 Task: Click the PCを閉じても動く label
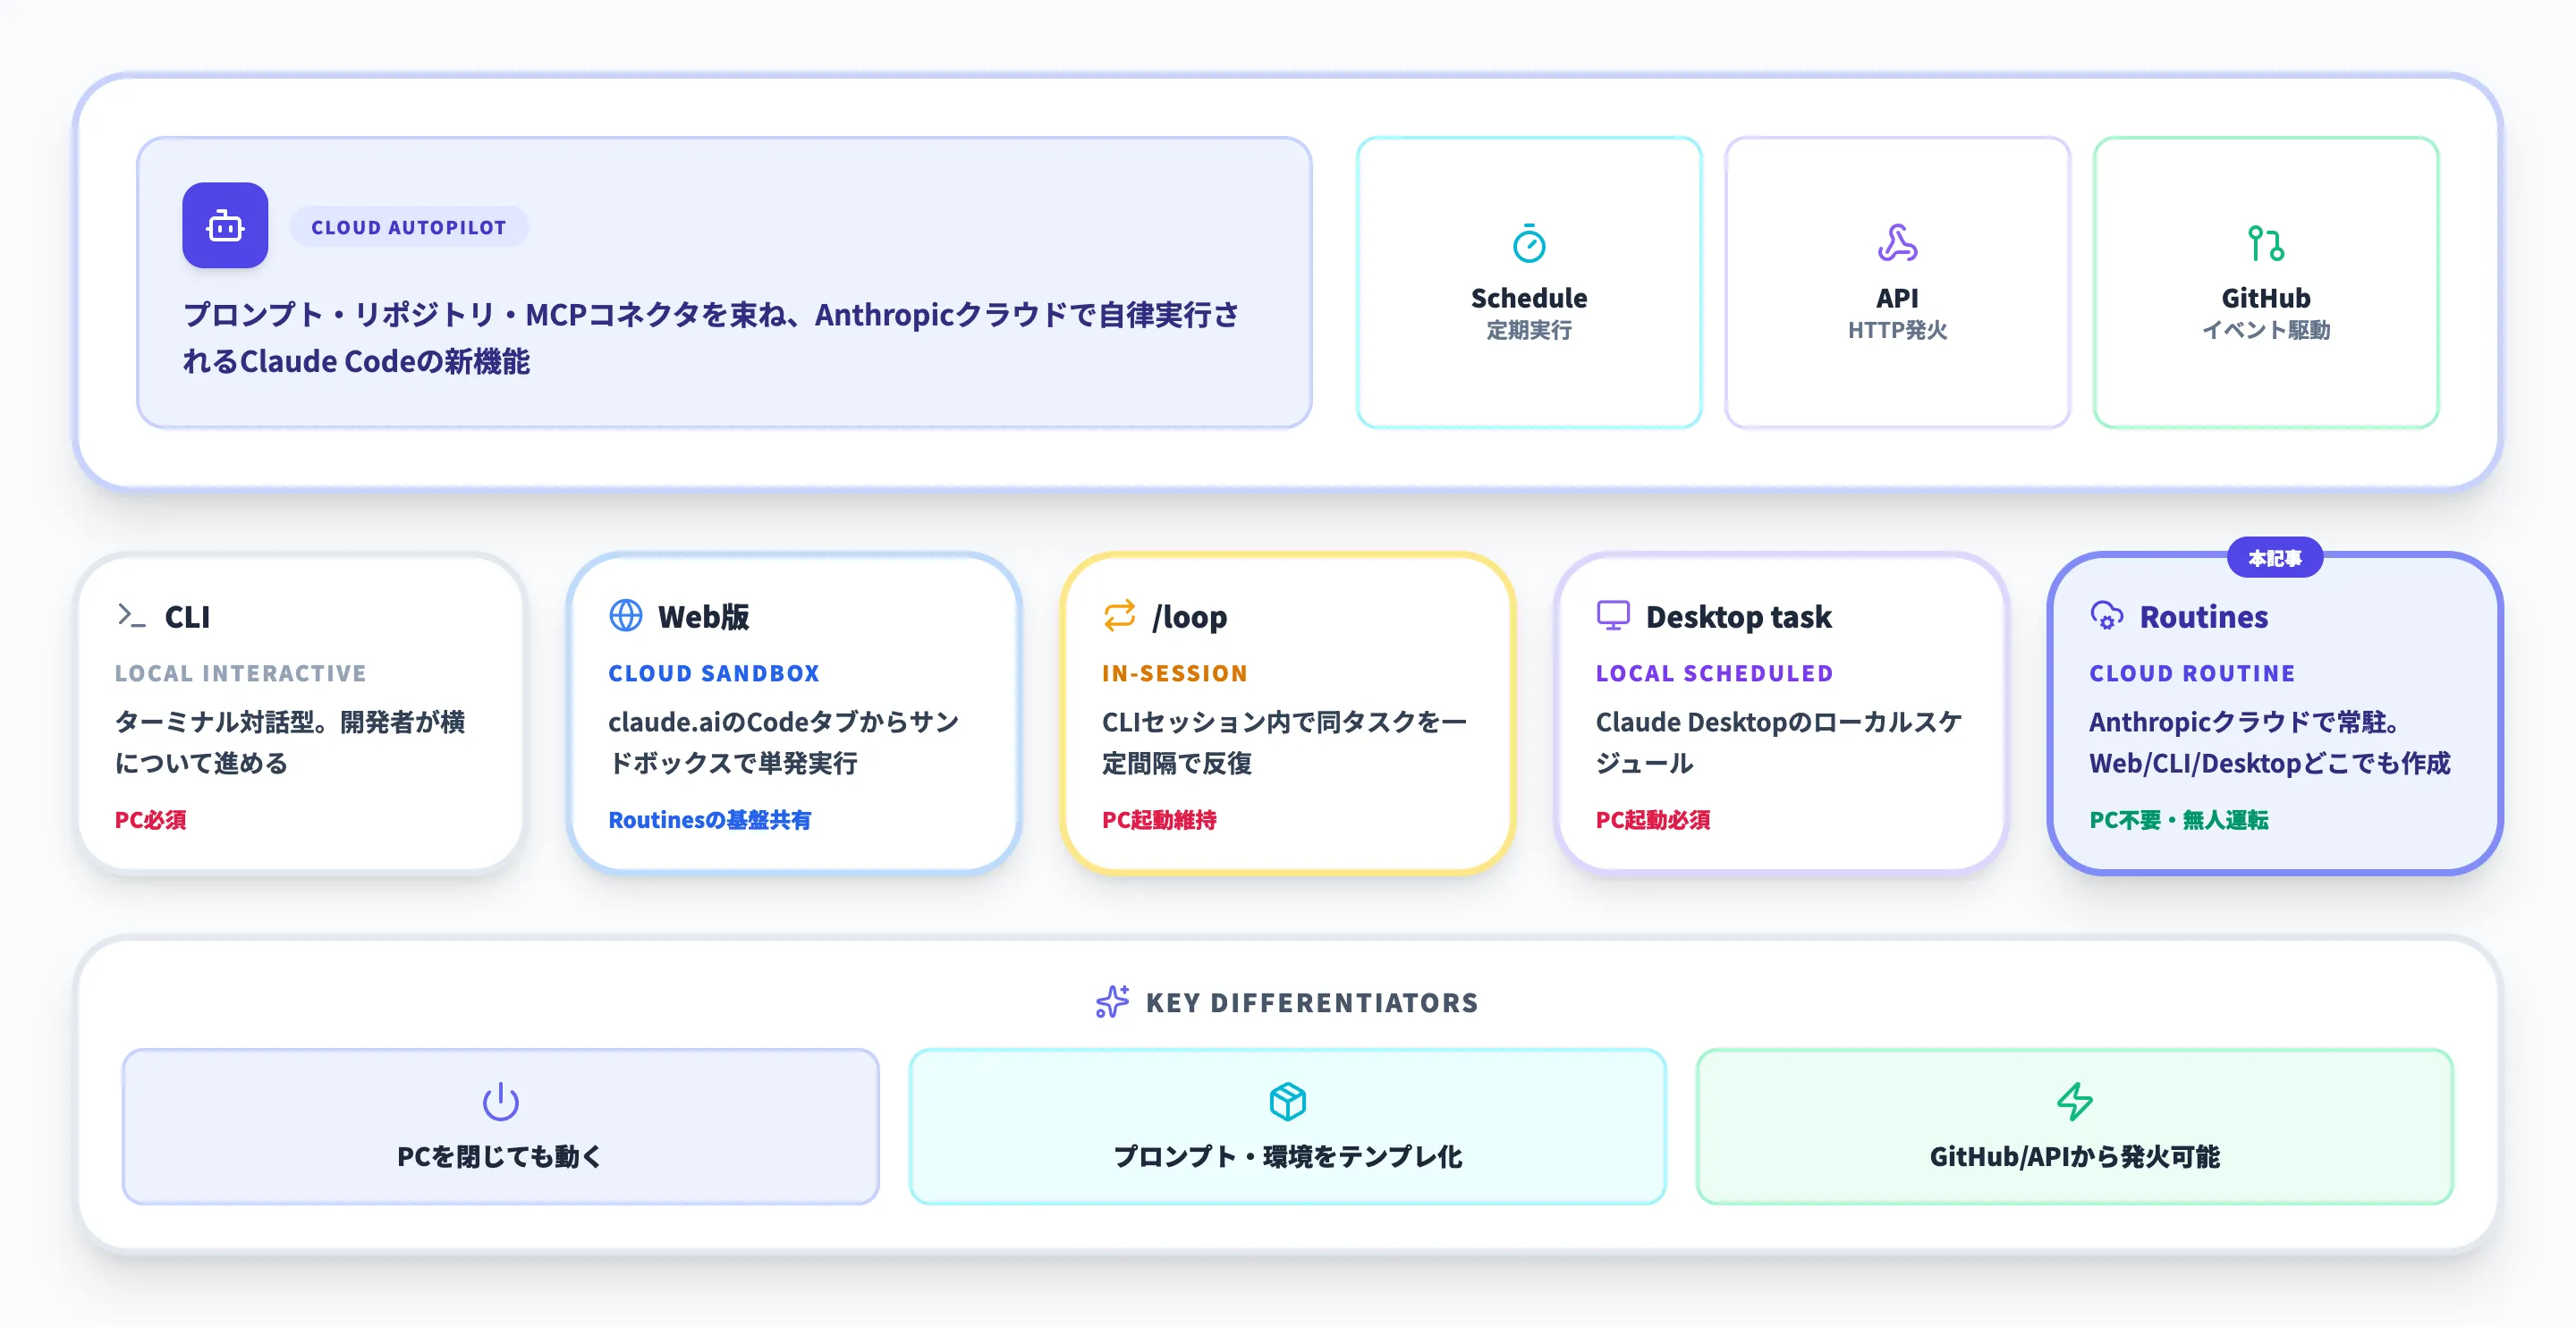tap(500, 1157)
